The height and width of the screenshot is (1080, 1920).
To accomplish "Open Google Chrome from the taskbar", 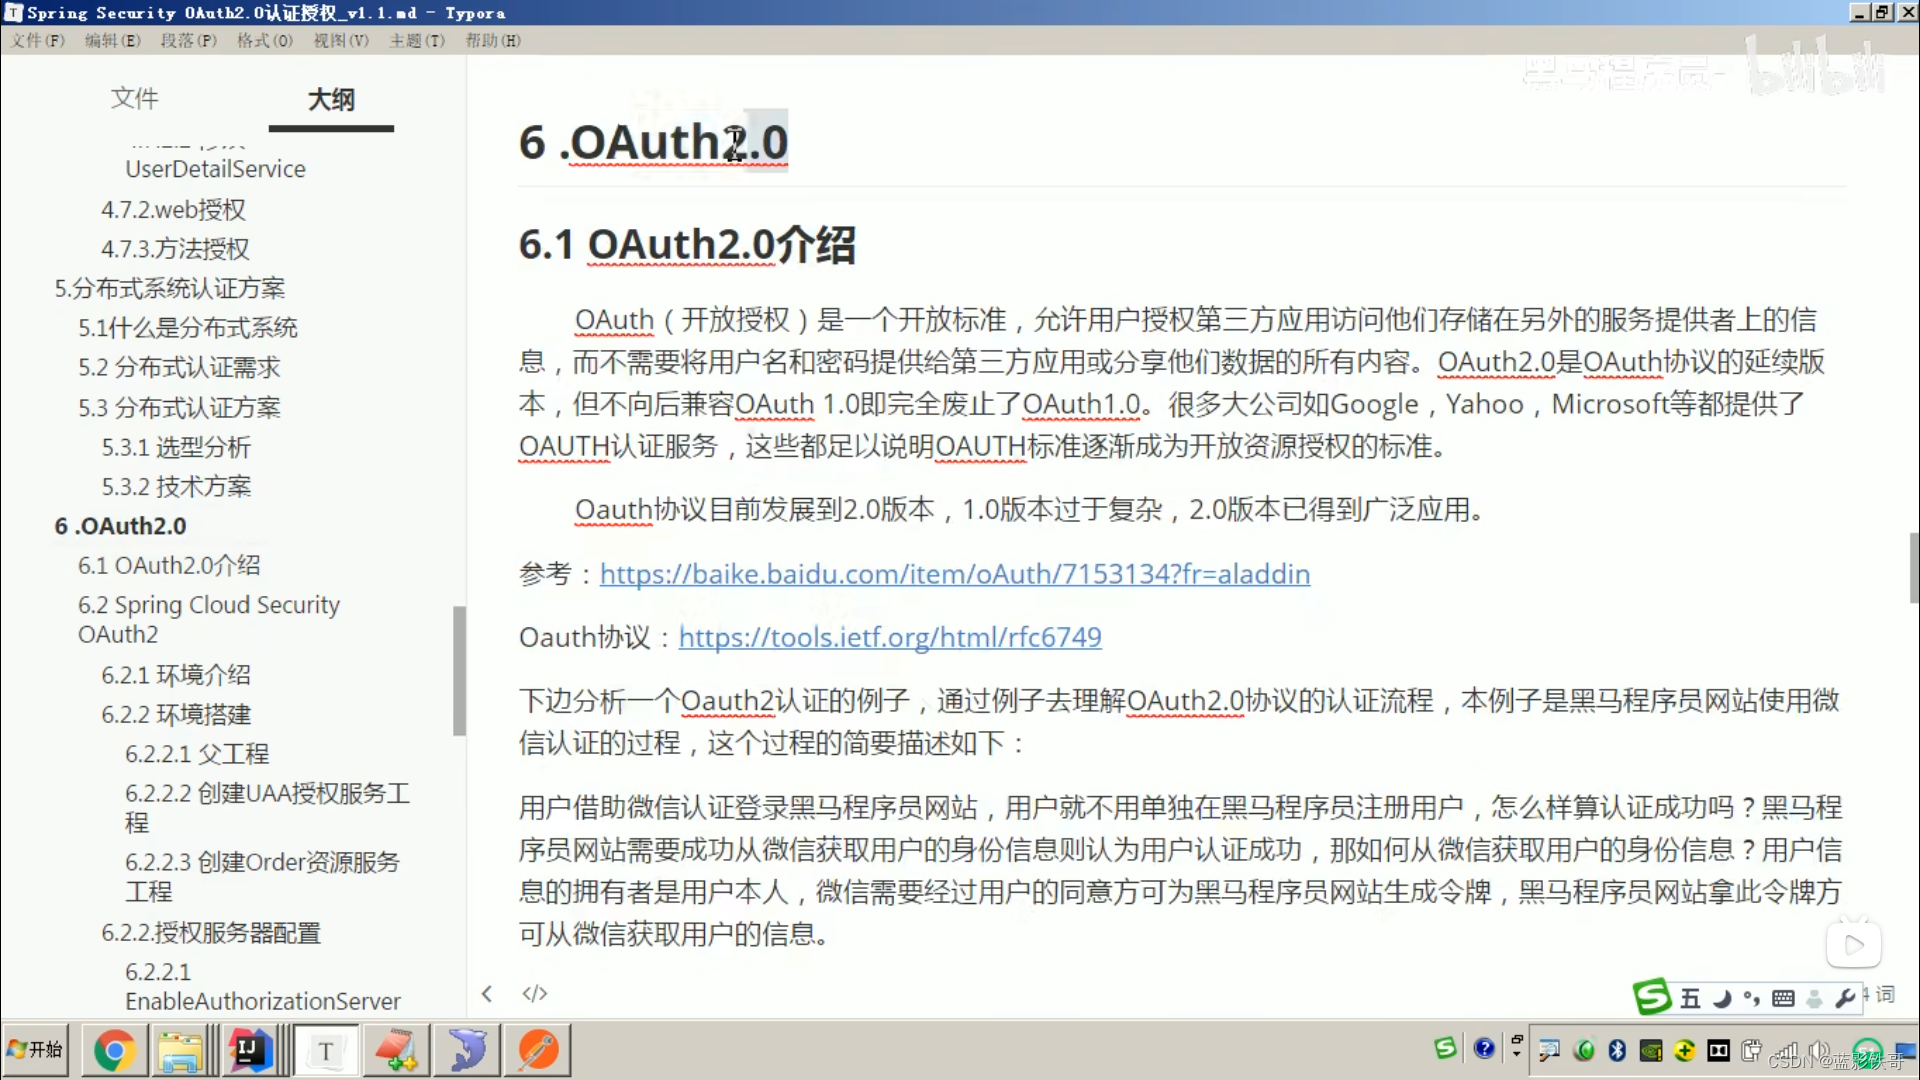I will (x=114, y=1050).
